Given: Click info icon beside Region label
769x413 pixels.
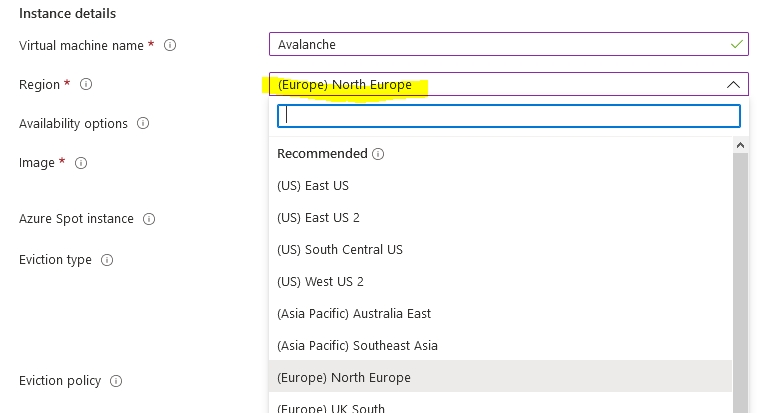Looking at the screenshot, I should [86, 85].
